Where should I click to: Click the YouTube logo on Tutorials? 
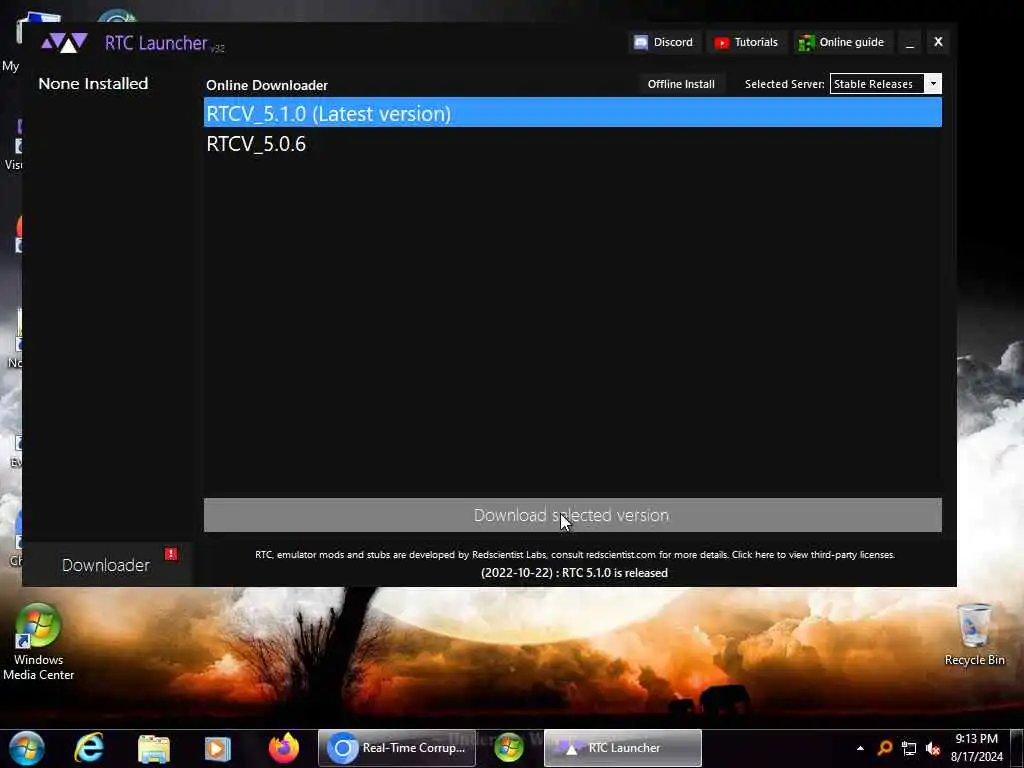click(722, 43)
